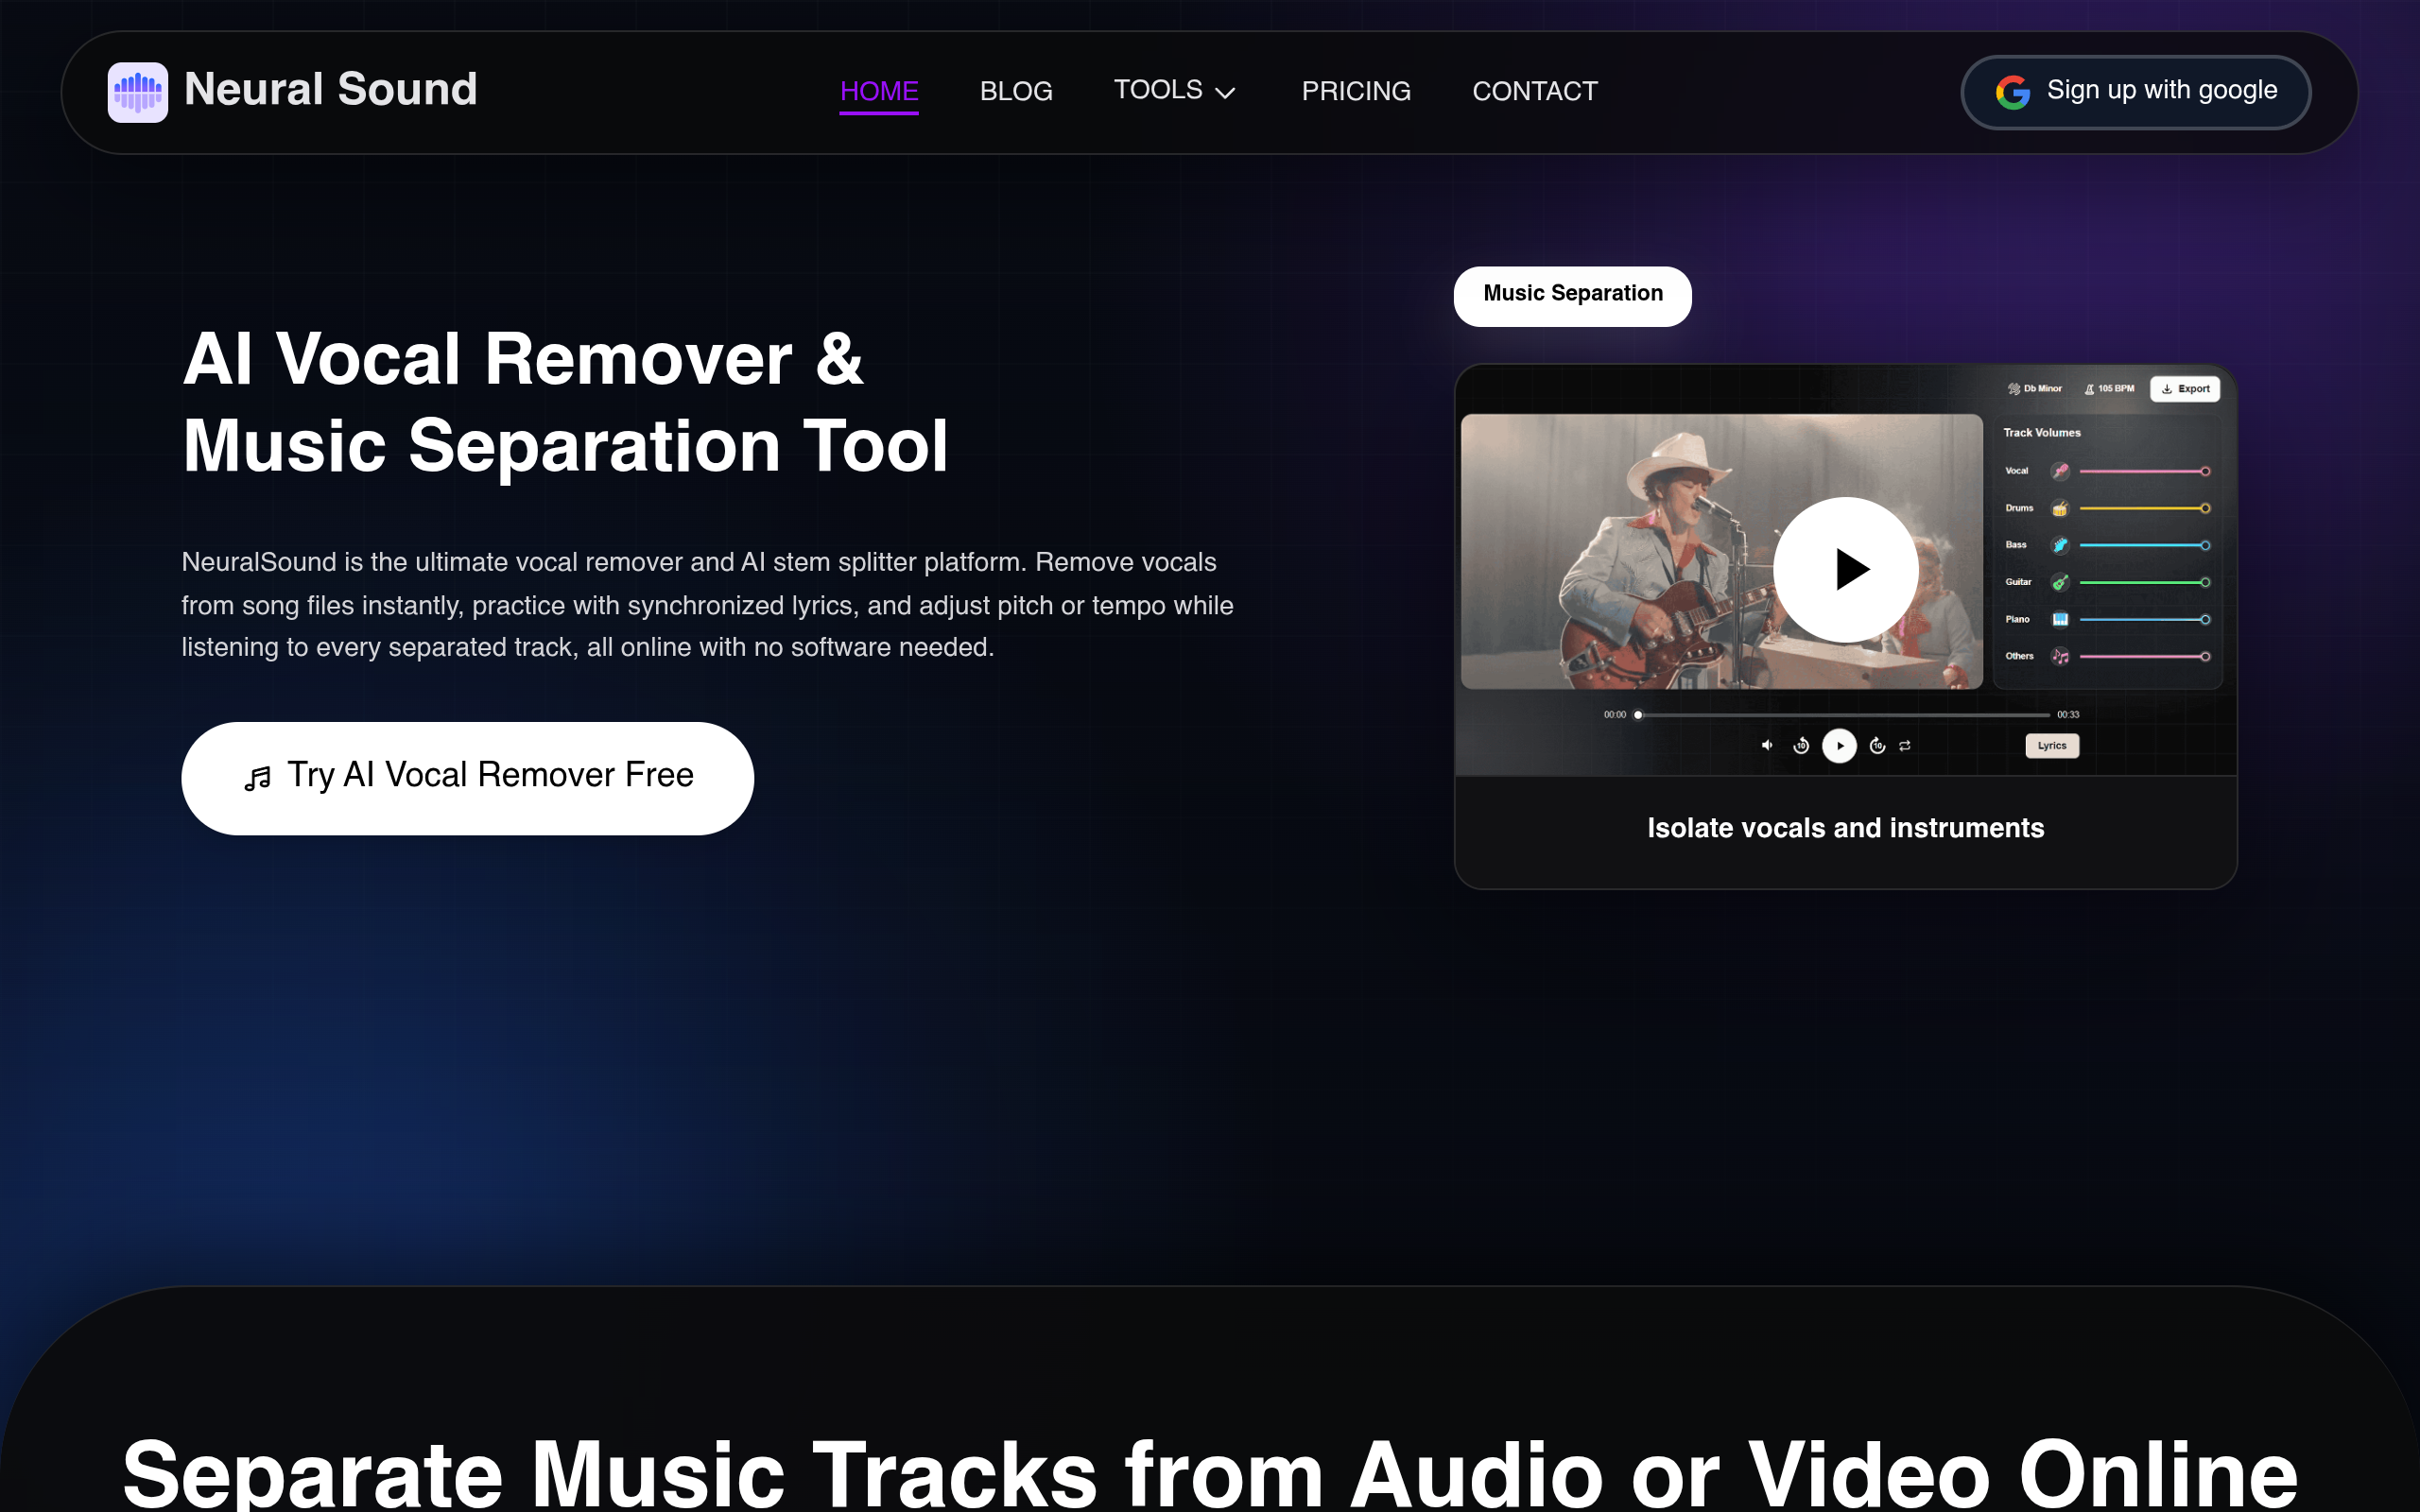Screen dimensions: 2420x1512
Task: Click the 105 BPM metronome indicator
Action: click(2109, 389)
